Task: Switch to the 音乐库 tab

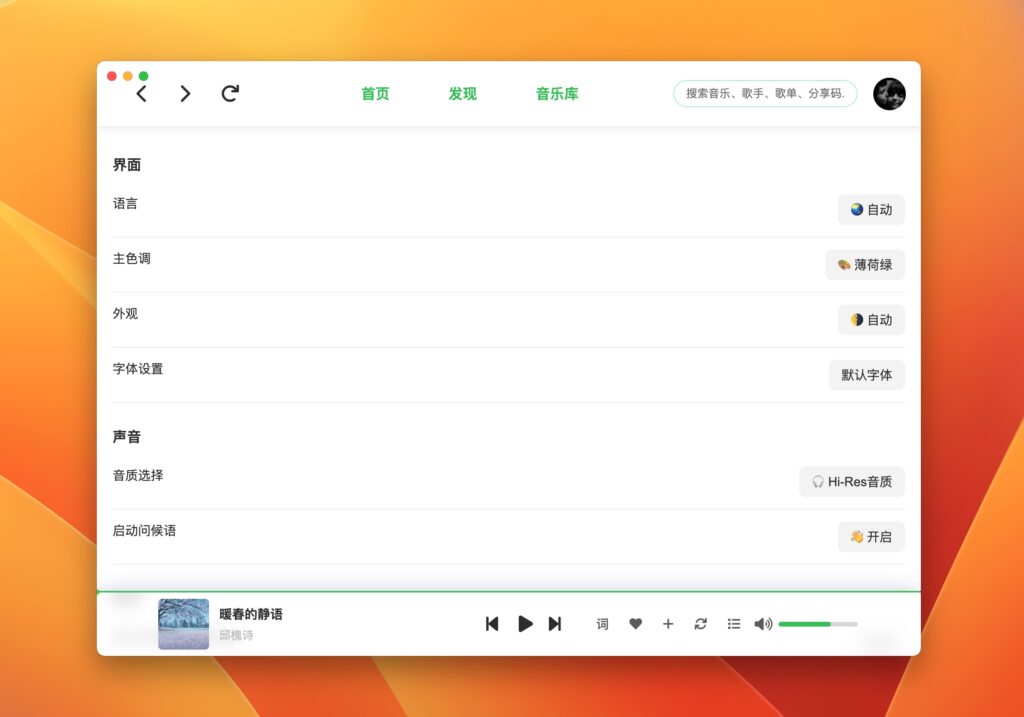Action: pyautogui.click(x=556, y=93)
